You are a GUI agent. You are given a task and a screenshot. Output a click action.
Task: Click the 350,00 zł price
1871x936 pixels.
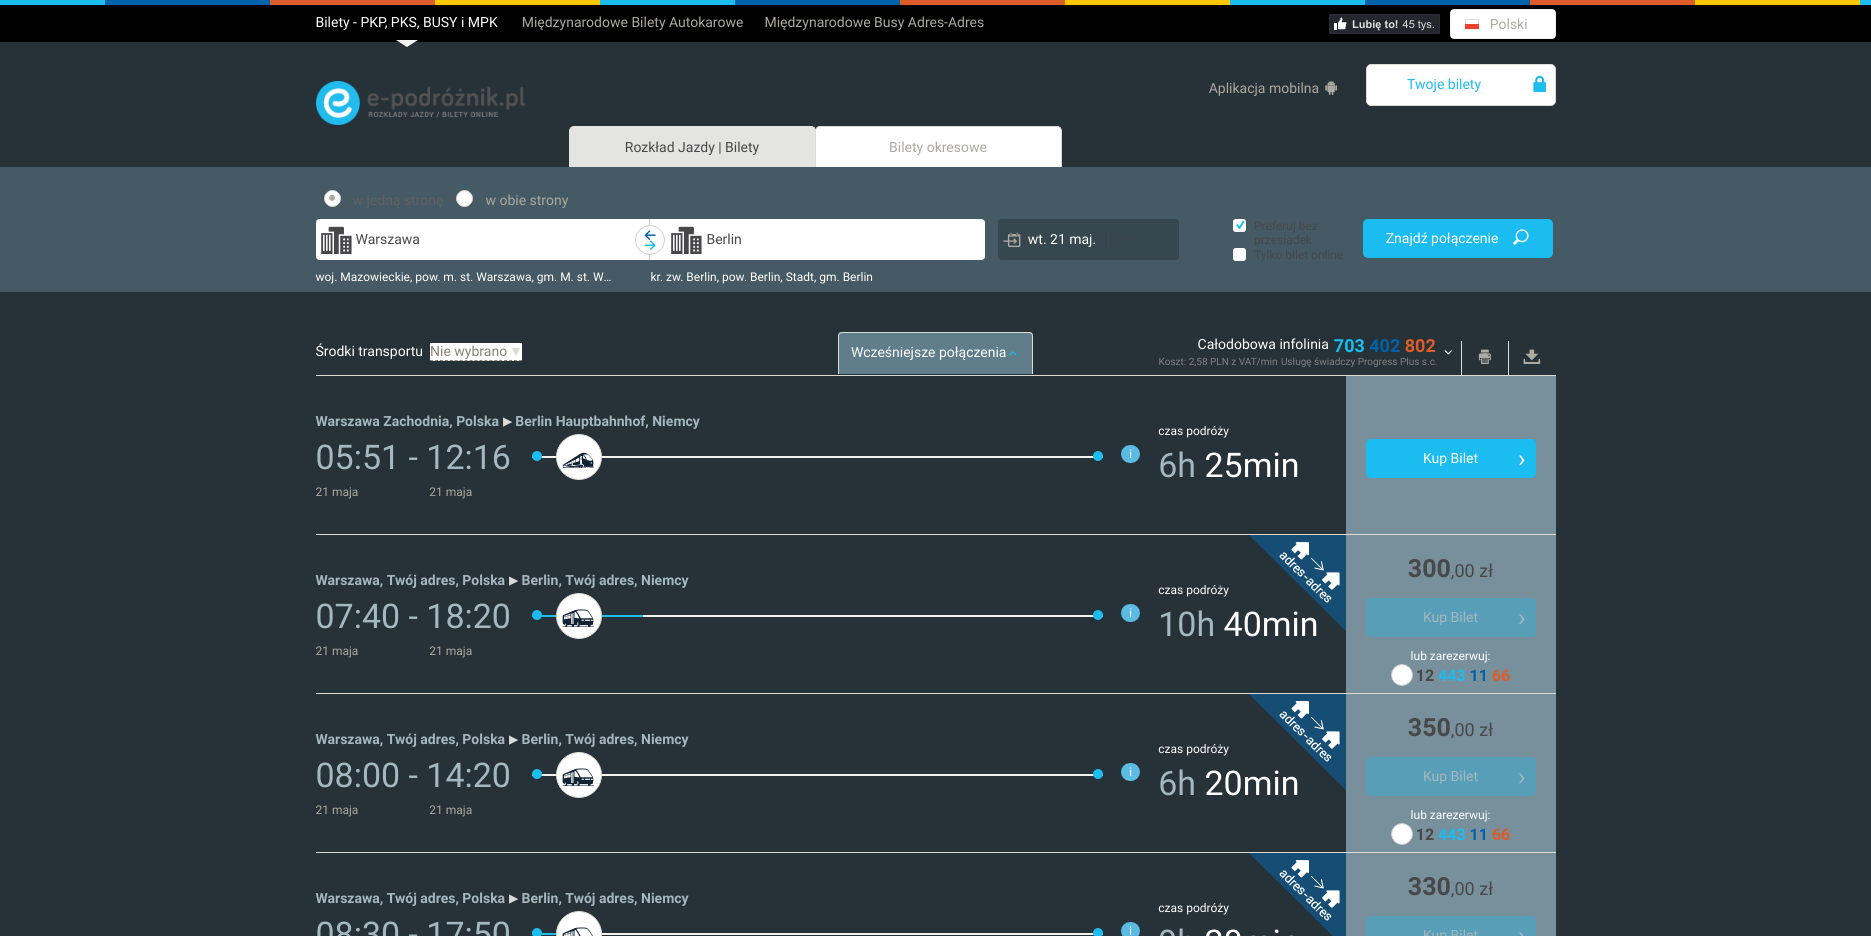coord(1451,728)
